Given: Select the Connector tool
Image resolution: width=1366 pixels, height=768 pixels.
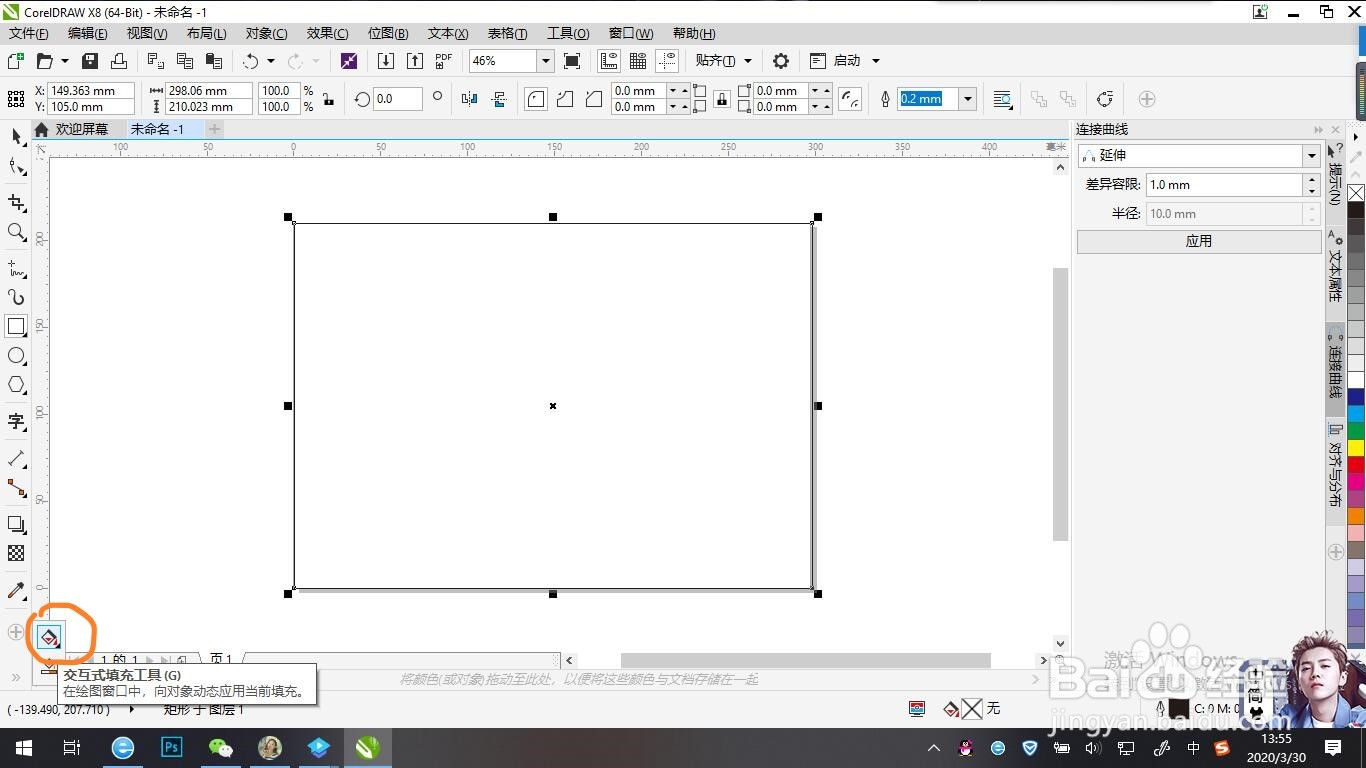Looking at the screenshot, I should 16,488.
